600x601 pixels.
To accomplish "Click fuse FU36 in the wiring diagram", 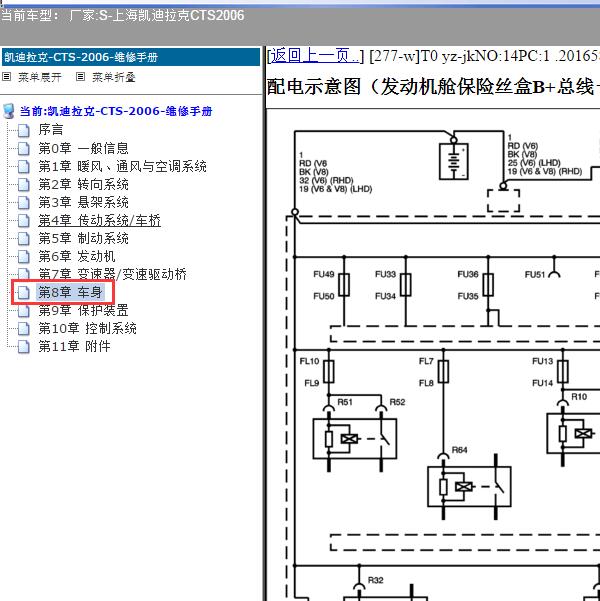I will click(x=488, y=285).
